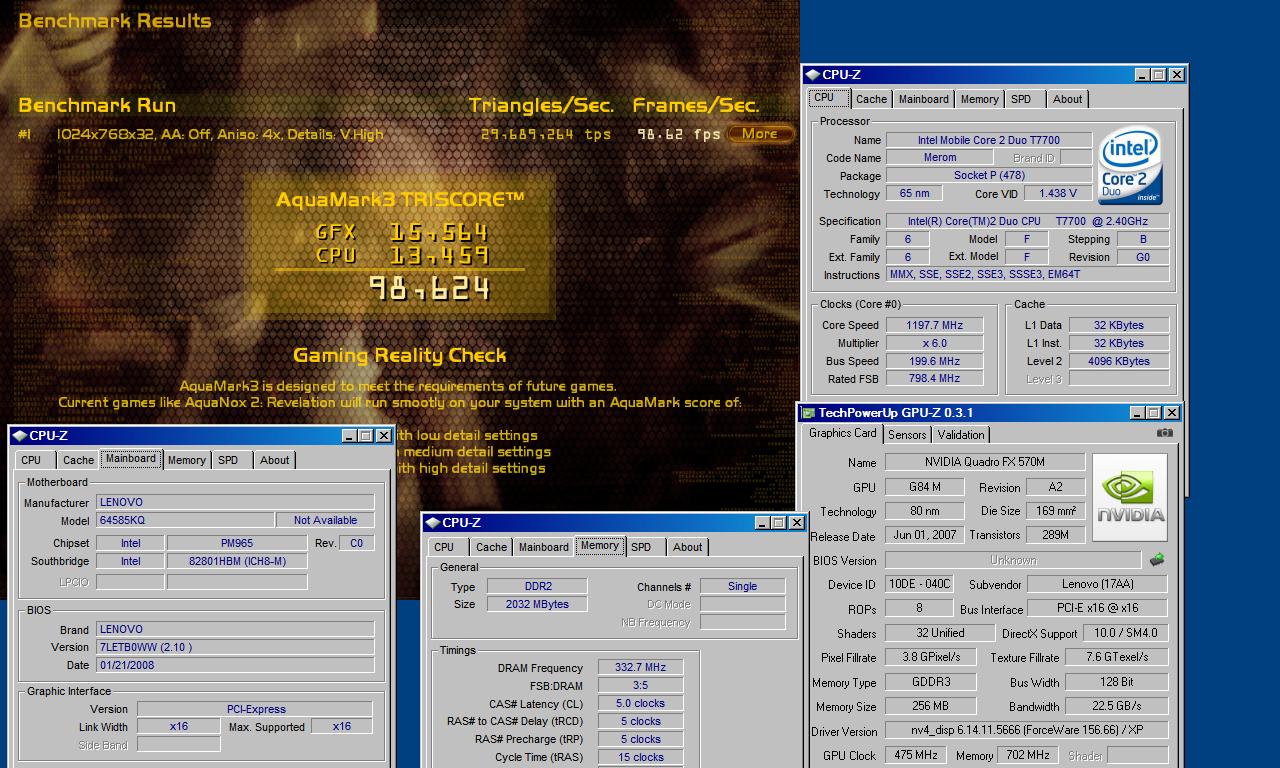Click the More button in AquaMark results
Image resolution: width=1280 pixels, height=768 pixels.
tap(759, 133)
